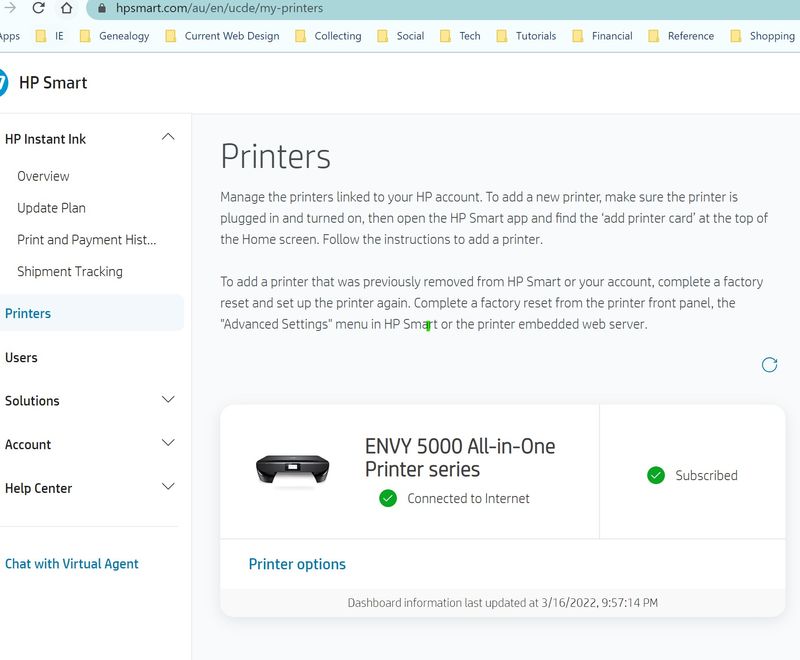Go to Update Plan
Screen dimensions: 800x660
51,208
